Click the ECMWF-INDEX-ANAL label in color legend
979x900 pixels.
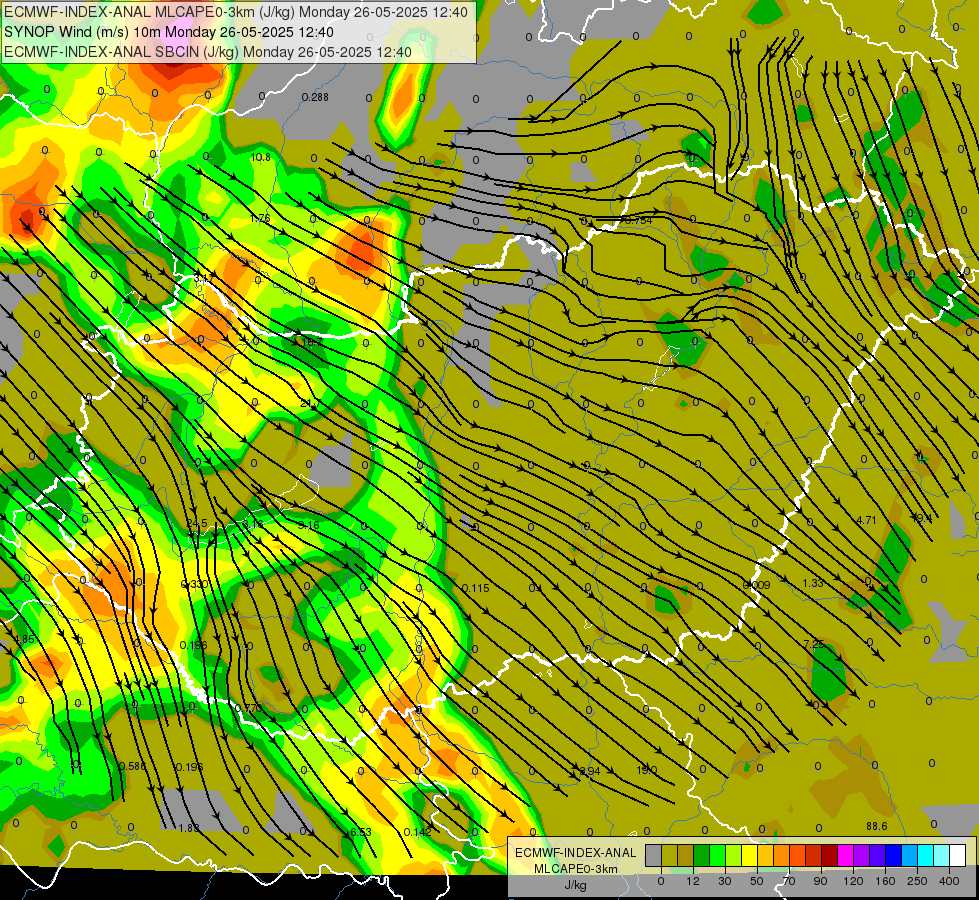pyautogui.click(x=575, y=853)
